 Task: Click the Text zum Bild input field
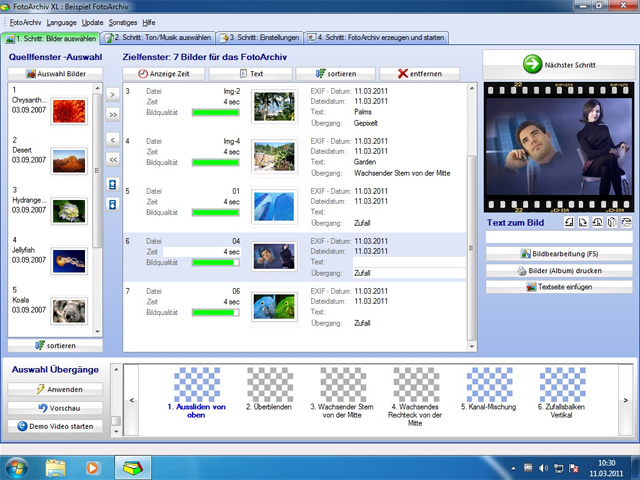click(x=558, y=238)
